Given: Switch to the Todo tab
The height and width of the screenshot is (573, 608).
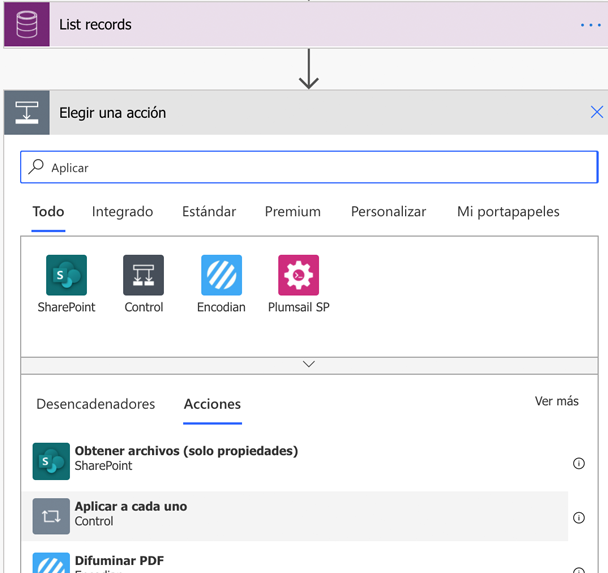Looking at the screenshot, I should point(48,212).
